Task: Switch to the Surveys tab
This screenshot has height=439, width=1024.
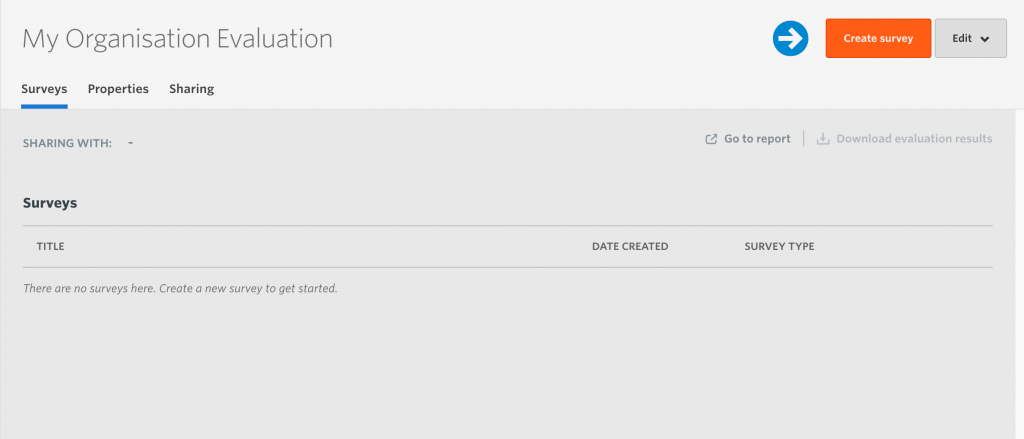Action: pos(44,89)
